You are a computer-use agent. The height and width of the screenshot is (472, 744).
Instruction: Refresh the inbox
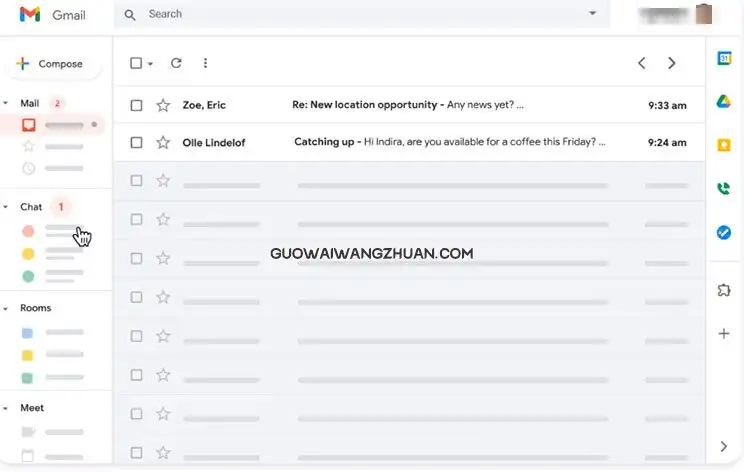coord(176,63)
